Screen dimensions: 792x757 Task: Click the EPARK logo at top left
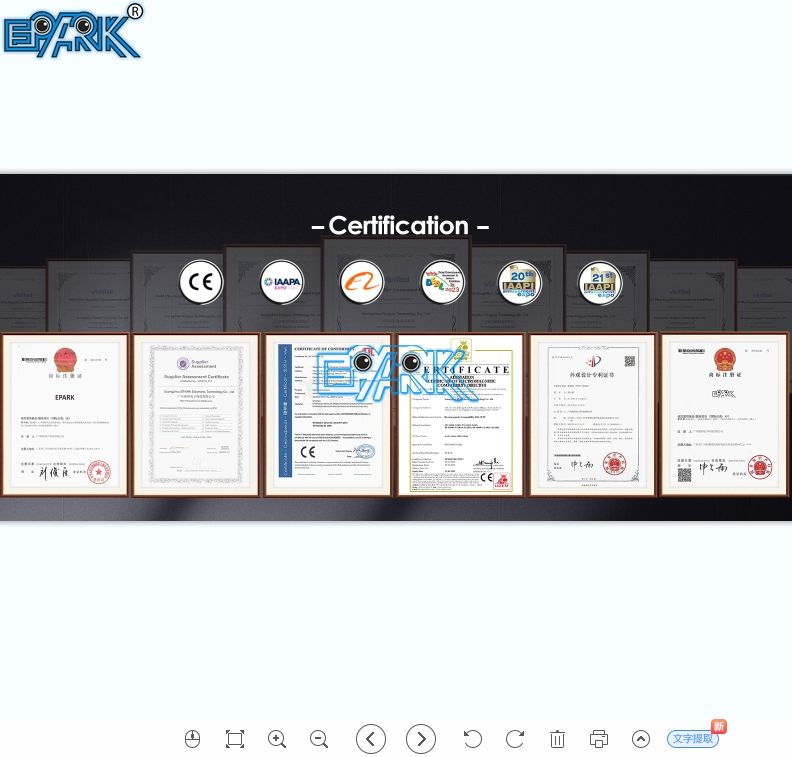click(x=73, y=32)
